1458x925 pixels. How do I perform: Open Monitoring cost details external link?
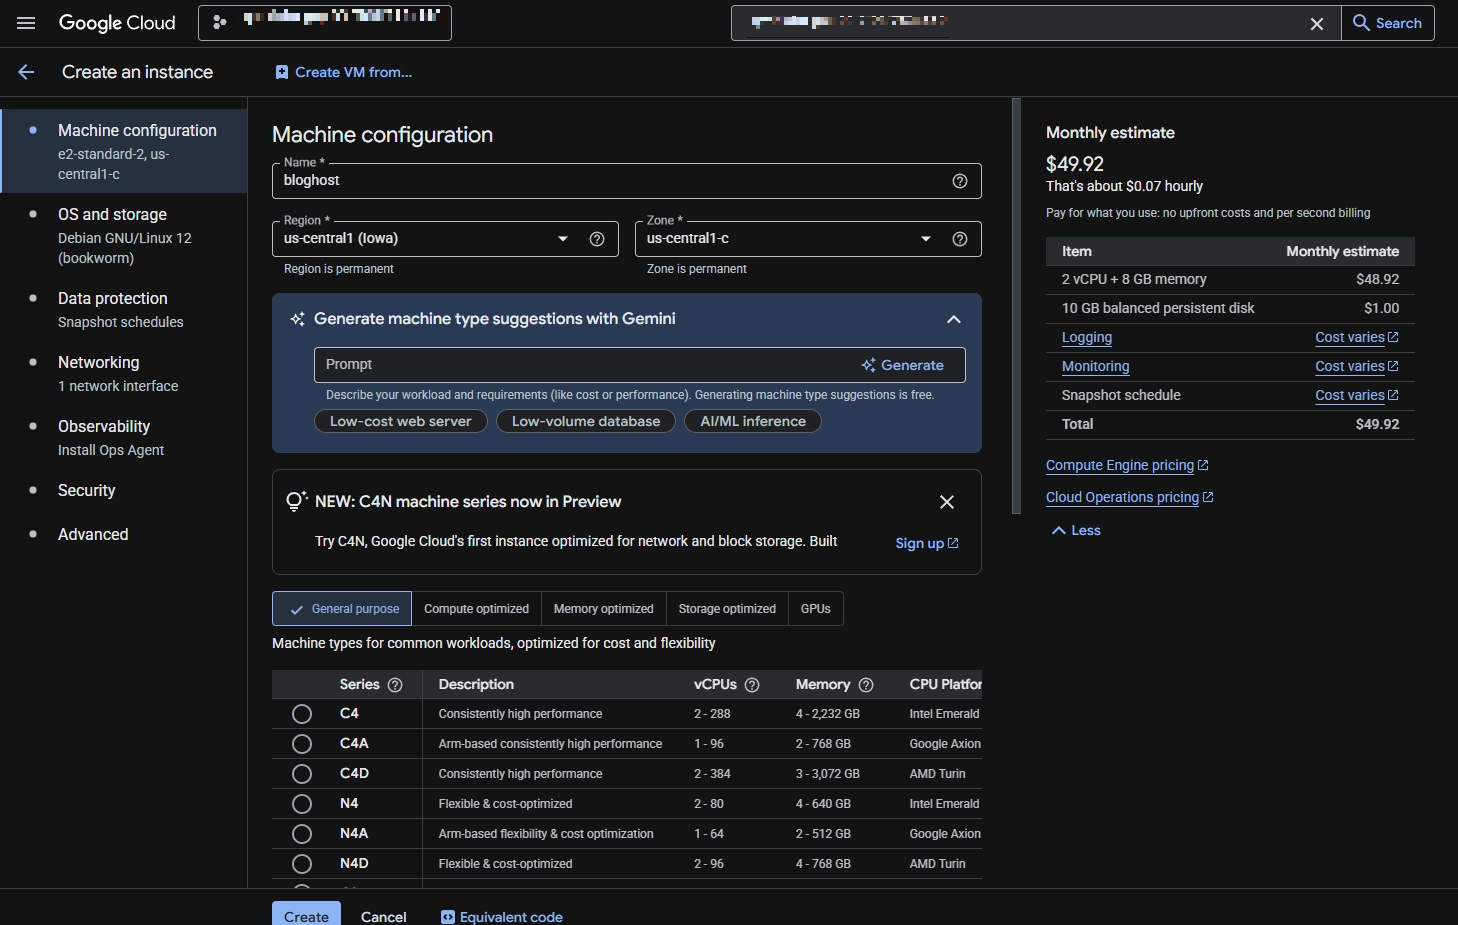click(1356, 367)
